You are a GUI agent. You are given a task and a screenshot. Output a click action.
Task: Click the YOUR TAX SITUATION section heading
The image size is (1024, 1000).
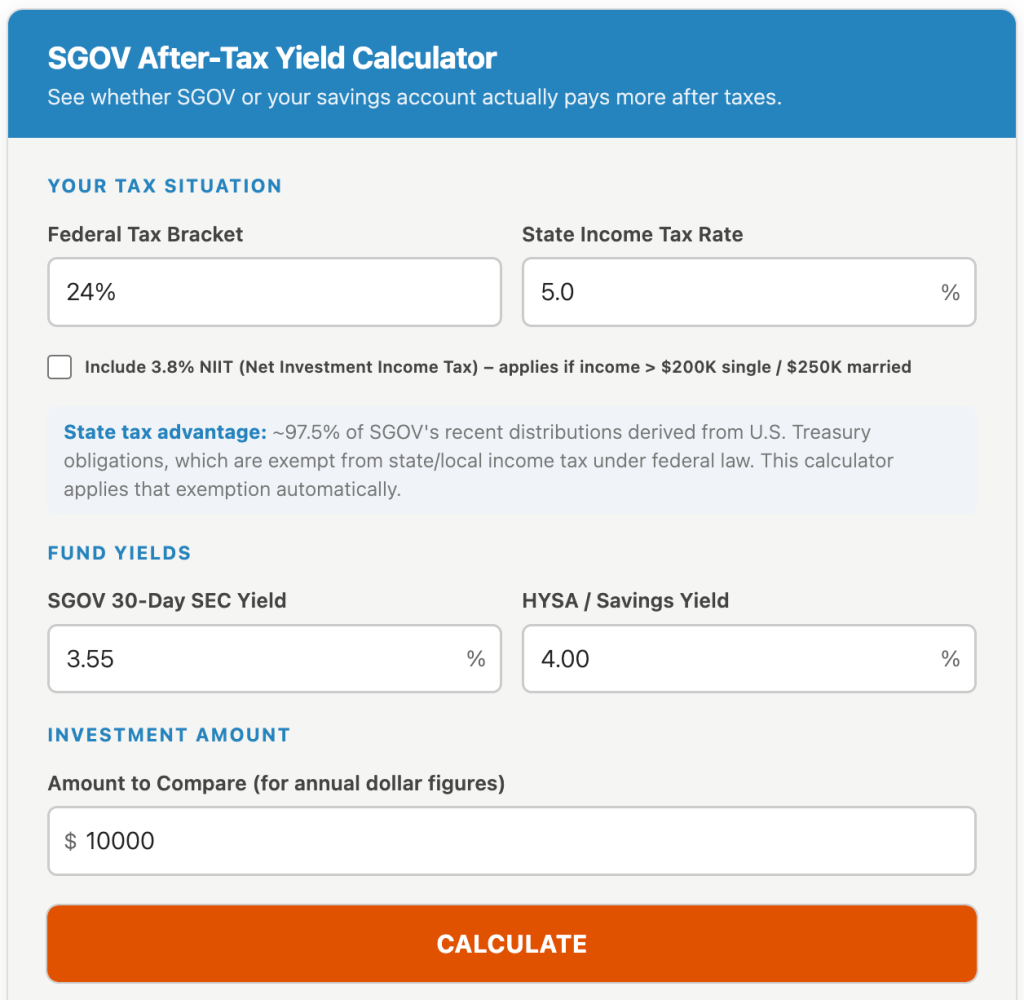tap(164, 186)
